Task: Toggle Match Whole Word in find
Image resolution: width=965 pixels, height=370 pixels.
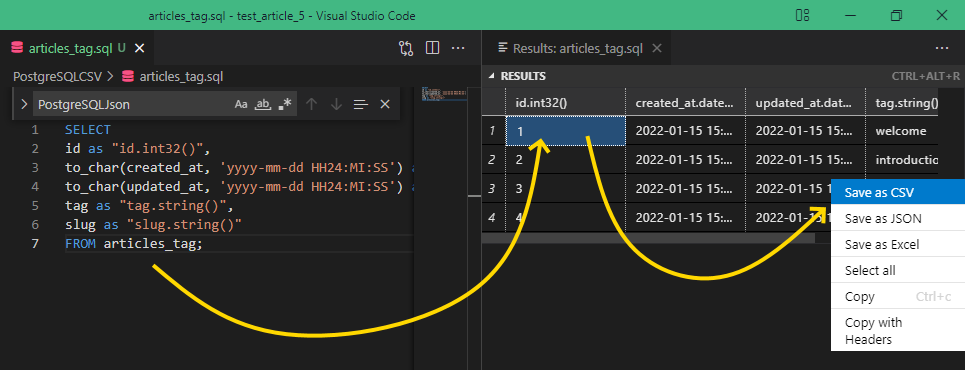Action: 263,105
